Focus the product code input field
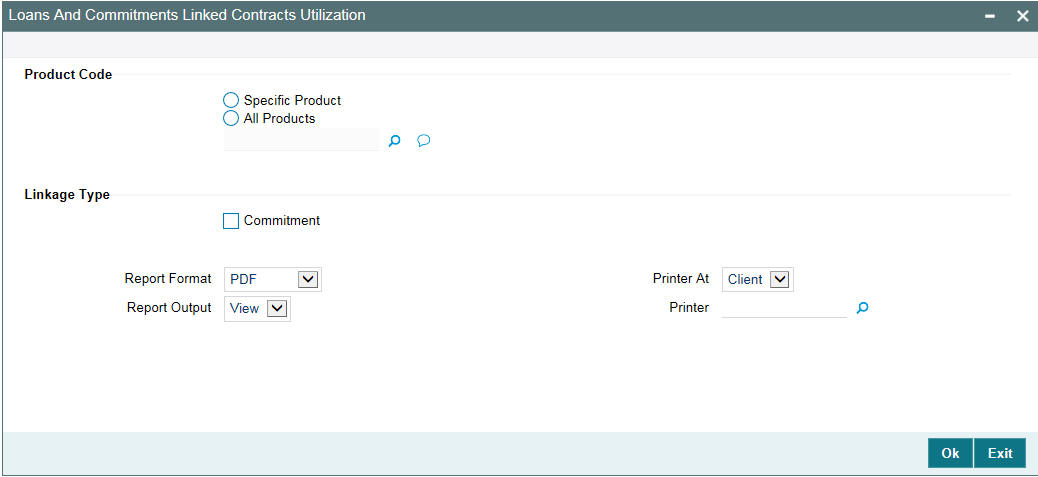This screenshot has height=477, width=1038. (x=301, y=140)
